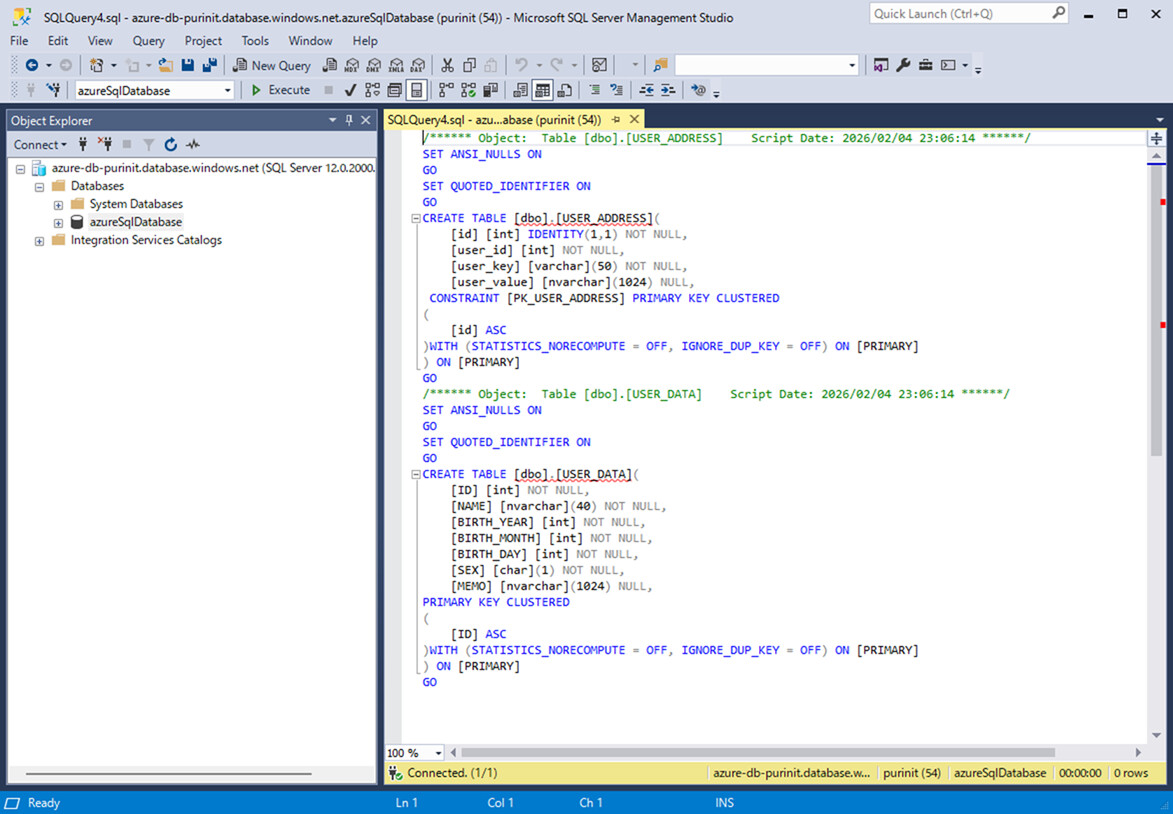Toggle the Results to Grid option
The image size is (1173, 814).
tap(542, 90)
